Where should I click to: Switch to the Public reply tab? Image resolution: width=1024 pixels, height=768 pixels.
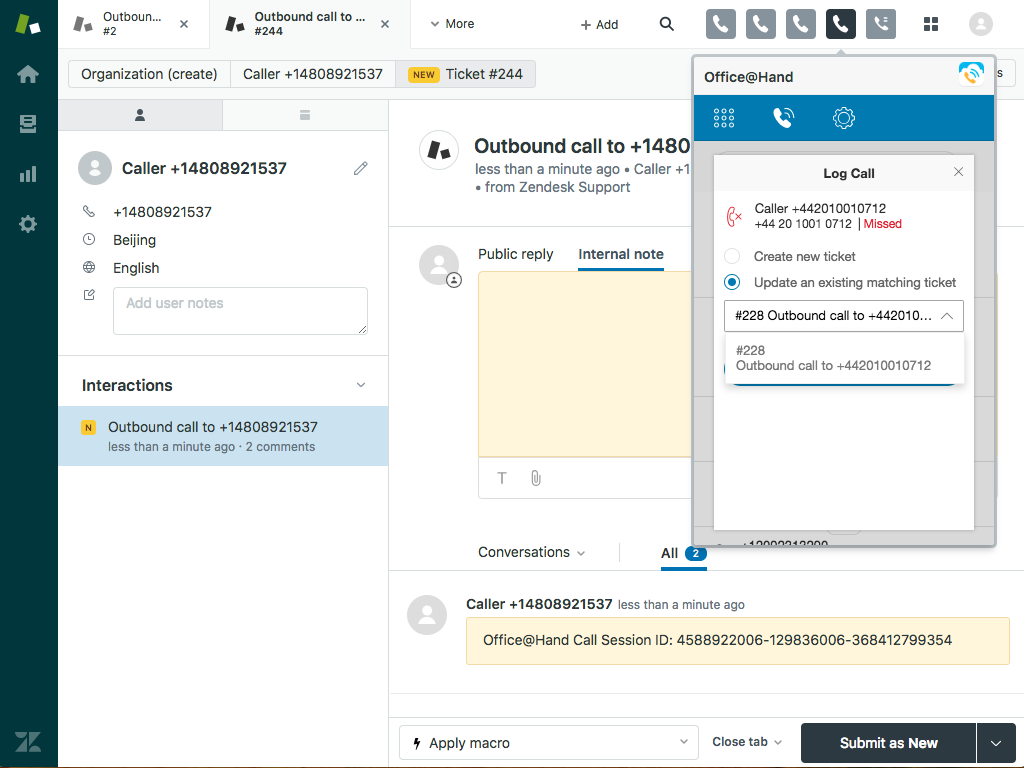point(515,254)
